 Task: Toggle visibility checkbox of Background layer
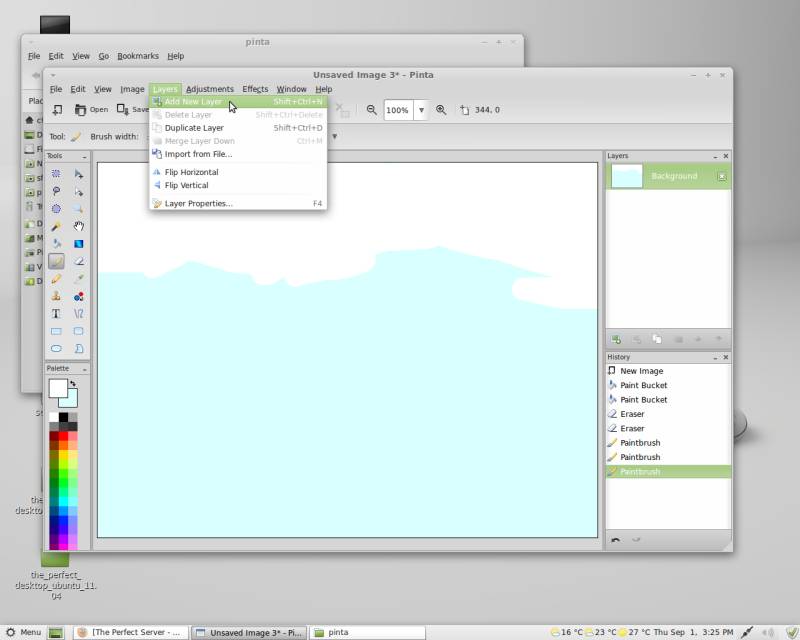(x=722, y=176)
